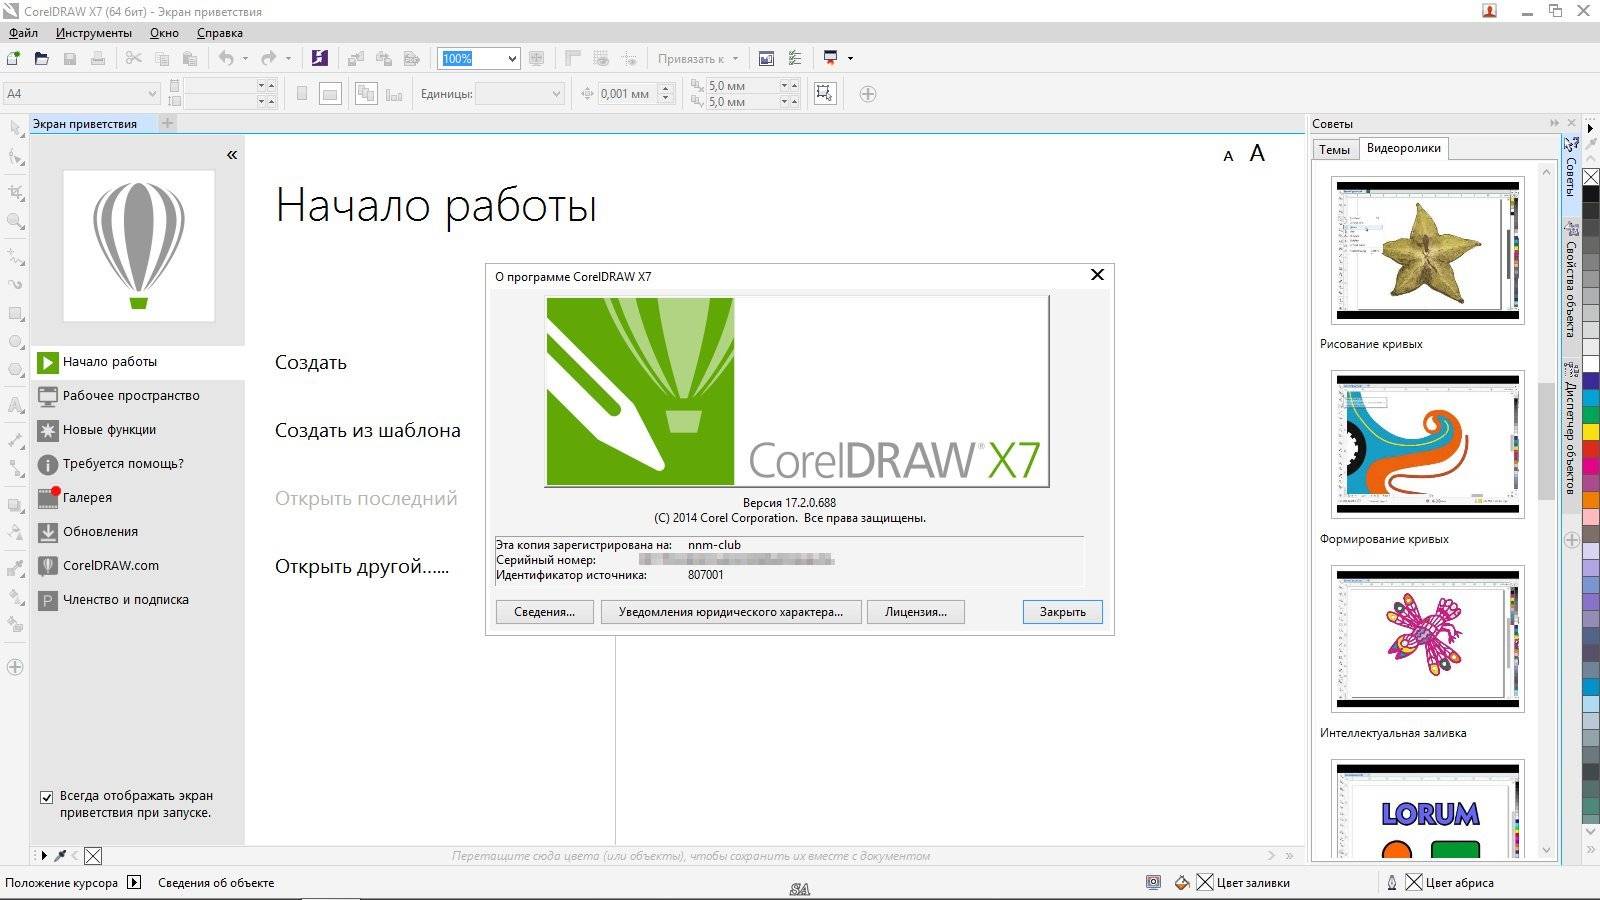Screen dimensions: 1600x900
Task: Open the Привязать к dropdown
Action: click(697, 59)
